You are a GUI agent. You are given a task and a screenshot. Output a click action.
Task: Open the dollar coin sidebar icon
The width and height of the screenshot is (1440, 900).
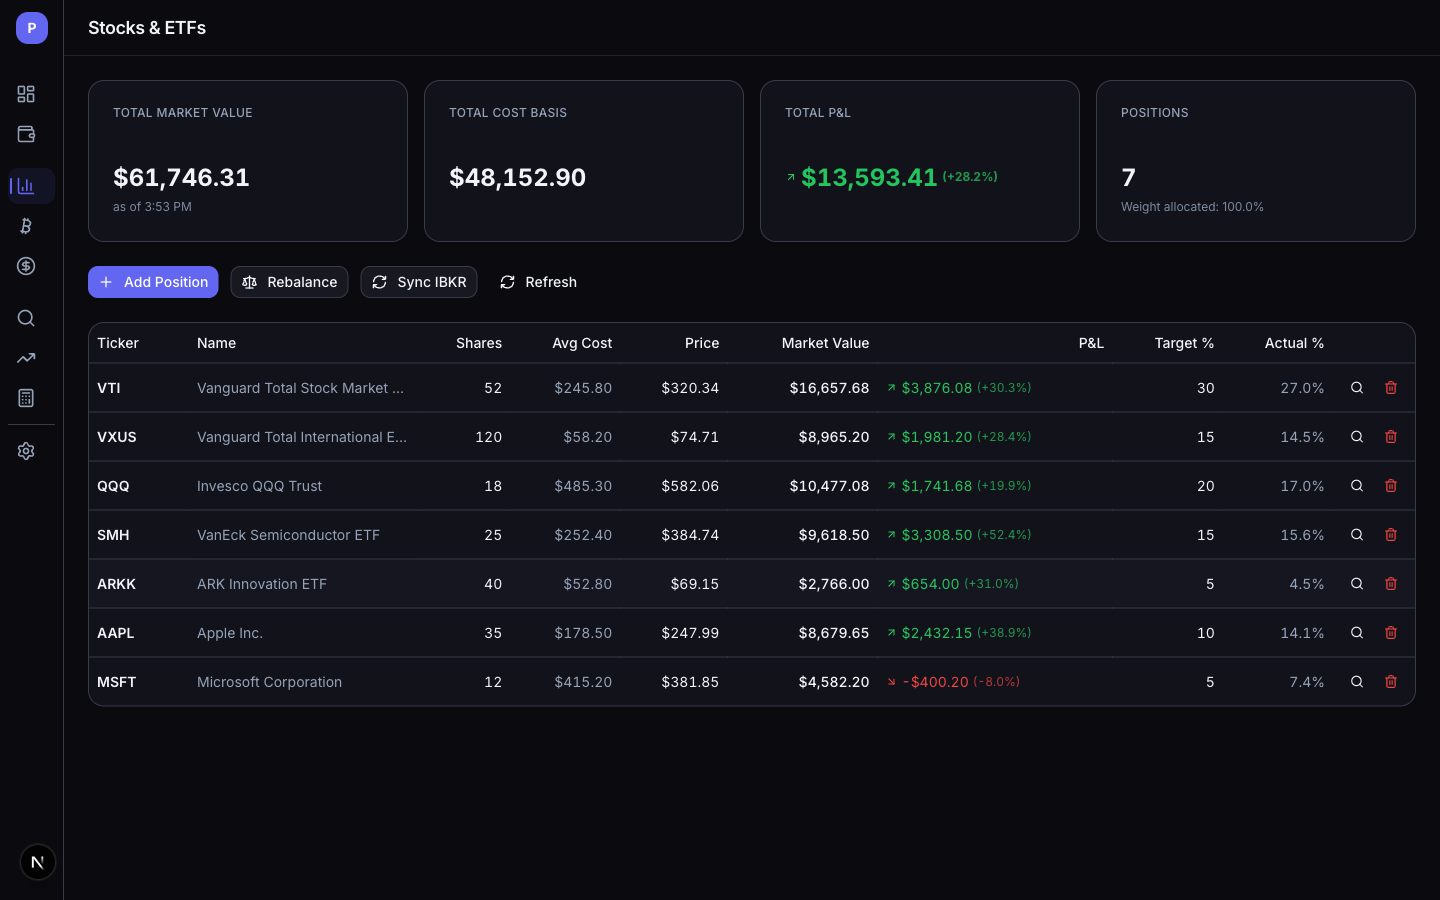26,266
